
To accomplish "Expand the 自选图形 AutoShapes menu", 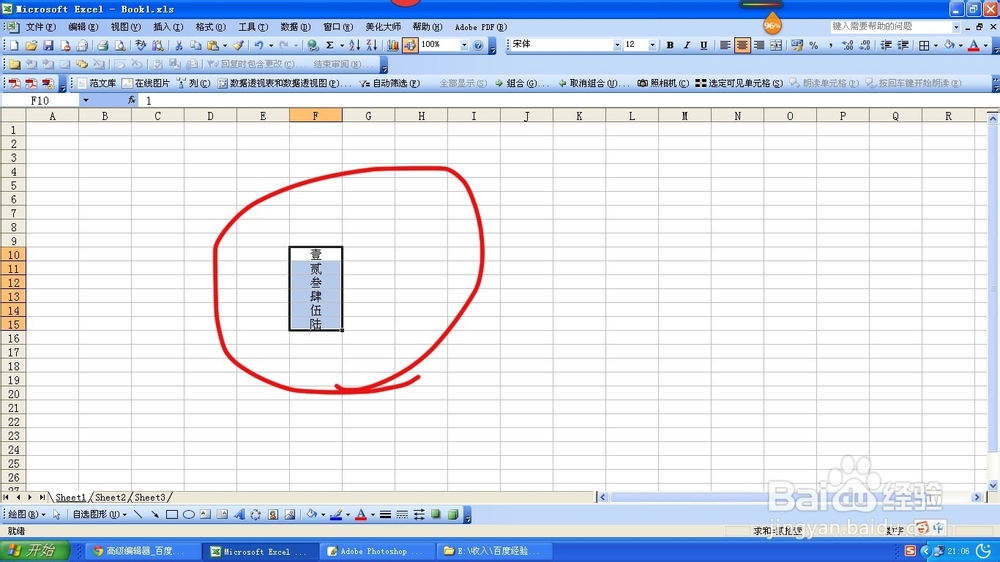I will pyautogui.click(x=99, y=515).
